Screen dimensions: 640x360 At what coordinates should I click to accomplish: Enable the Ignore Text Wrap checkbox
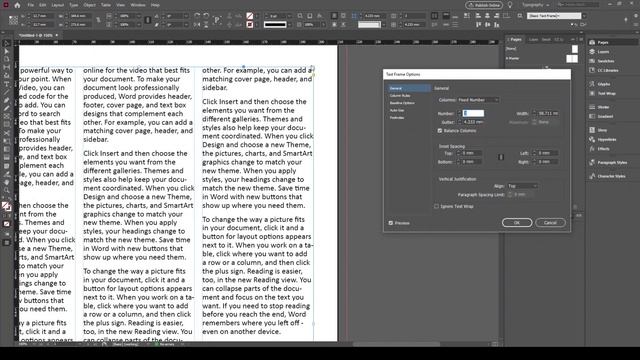(436, 206)
